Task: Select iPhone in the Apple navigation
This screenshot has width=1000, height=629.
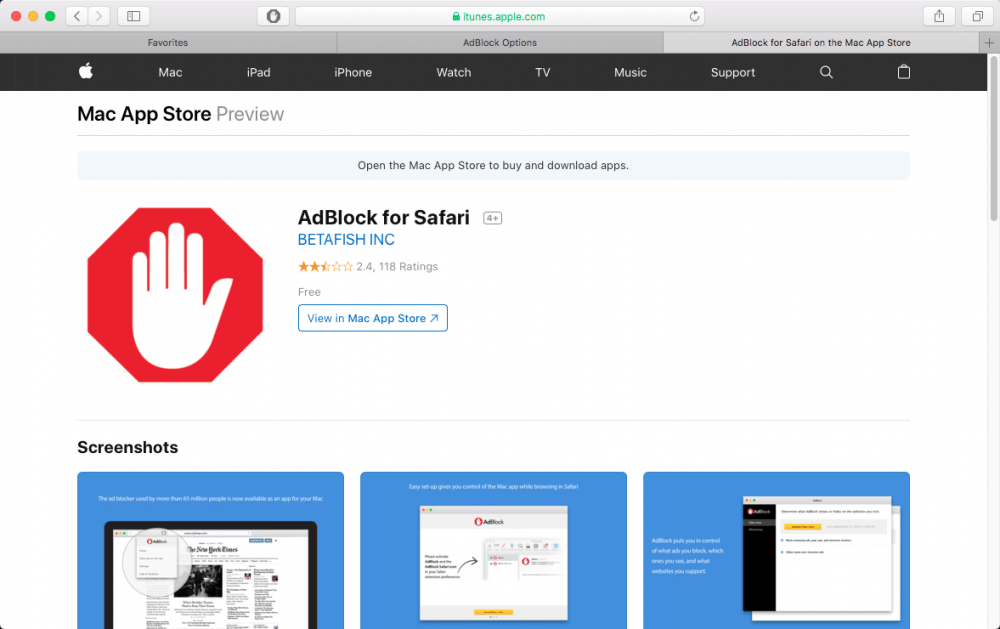Action: click(353, 72)
